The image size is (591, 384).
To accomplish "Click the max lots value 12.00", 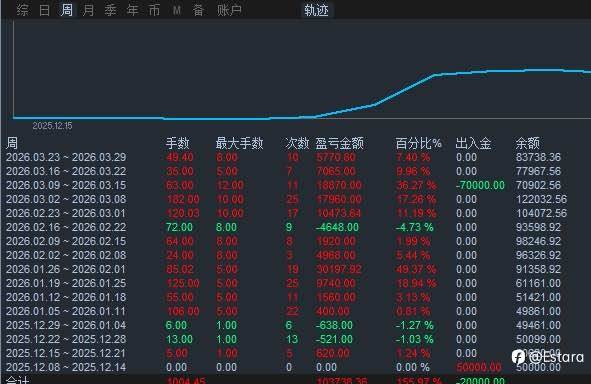I will [230, 185].
